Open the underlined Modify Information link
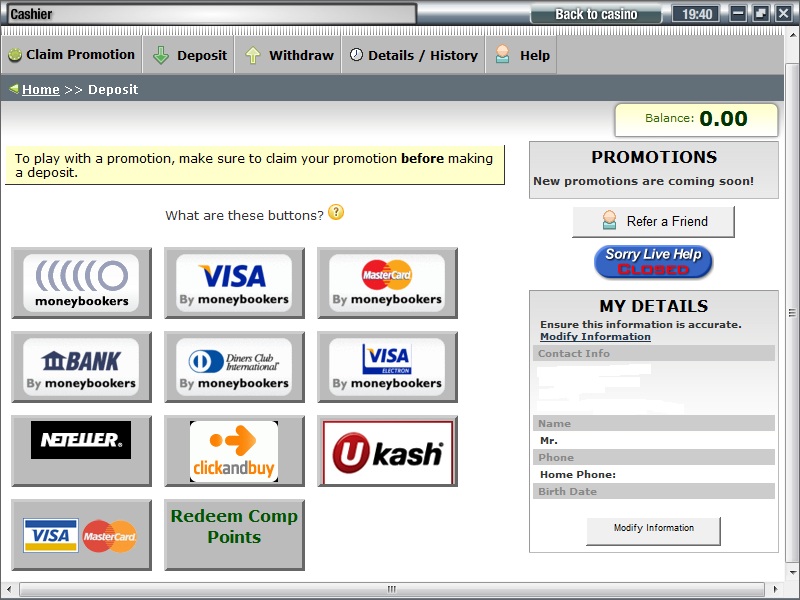 point(595,337)
